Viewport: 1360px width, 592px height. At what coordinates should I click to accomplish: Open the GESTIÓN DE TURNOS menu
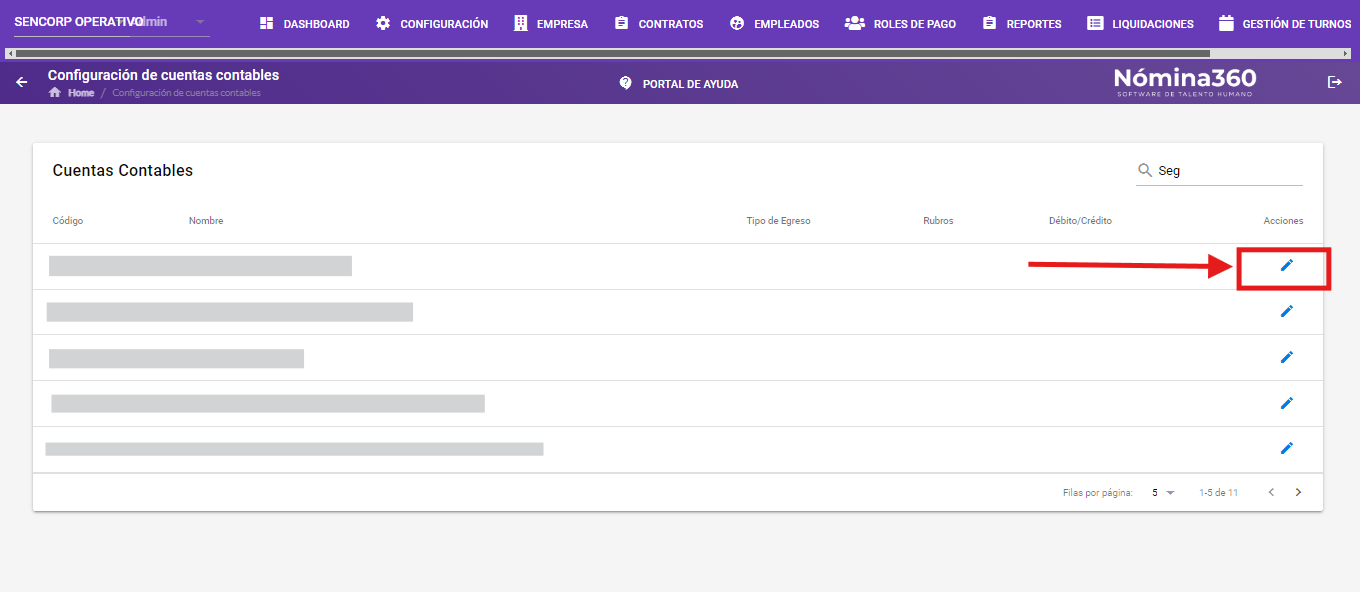coord(1285,23)
